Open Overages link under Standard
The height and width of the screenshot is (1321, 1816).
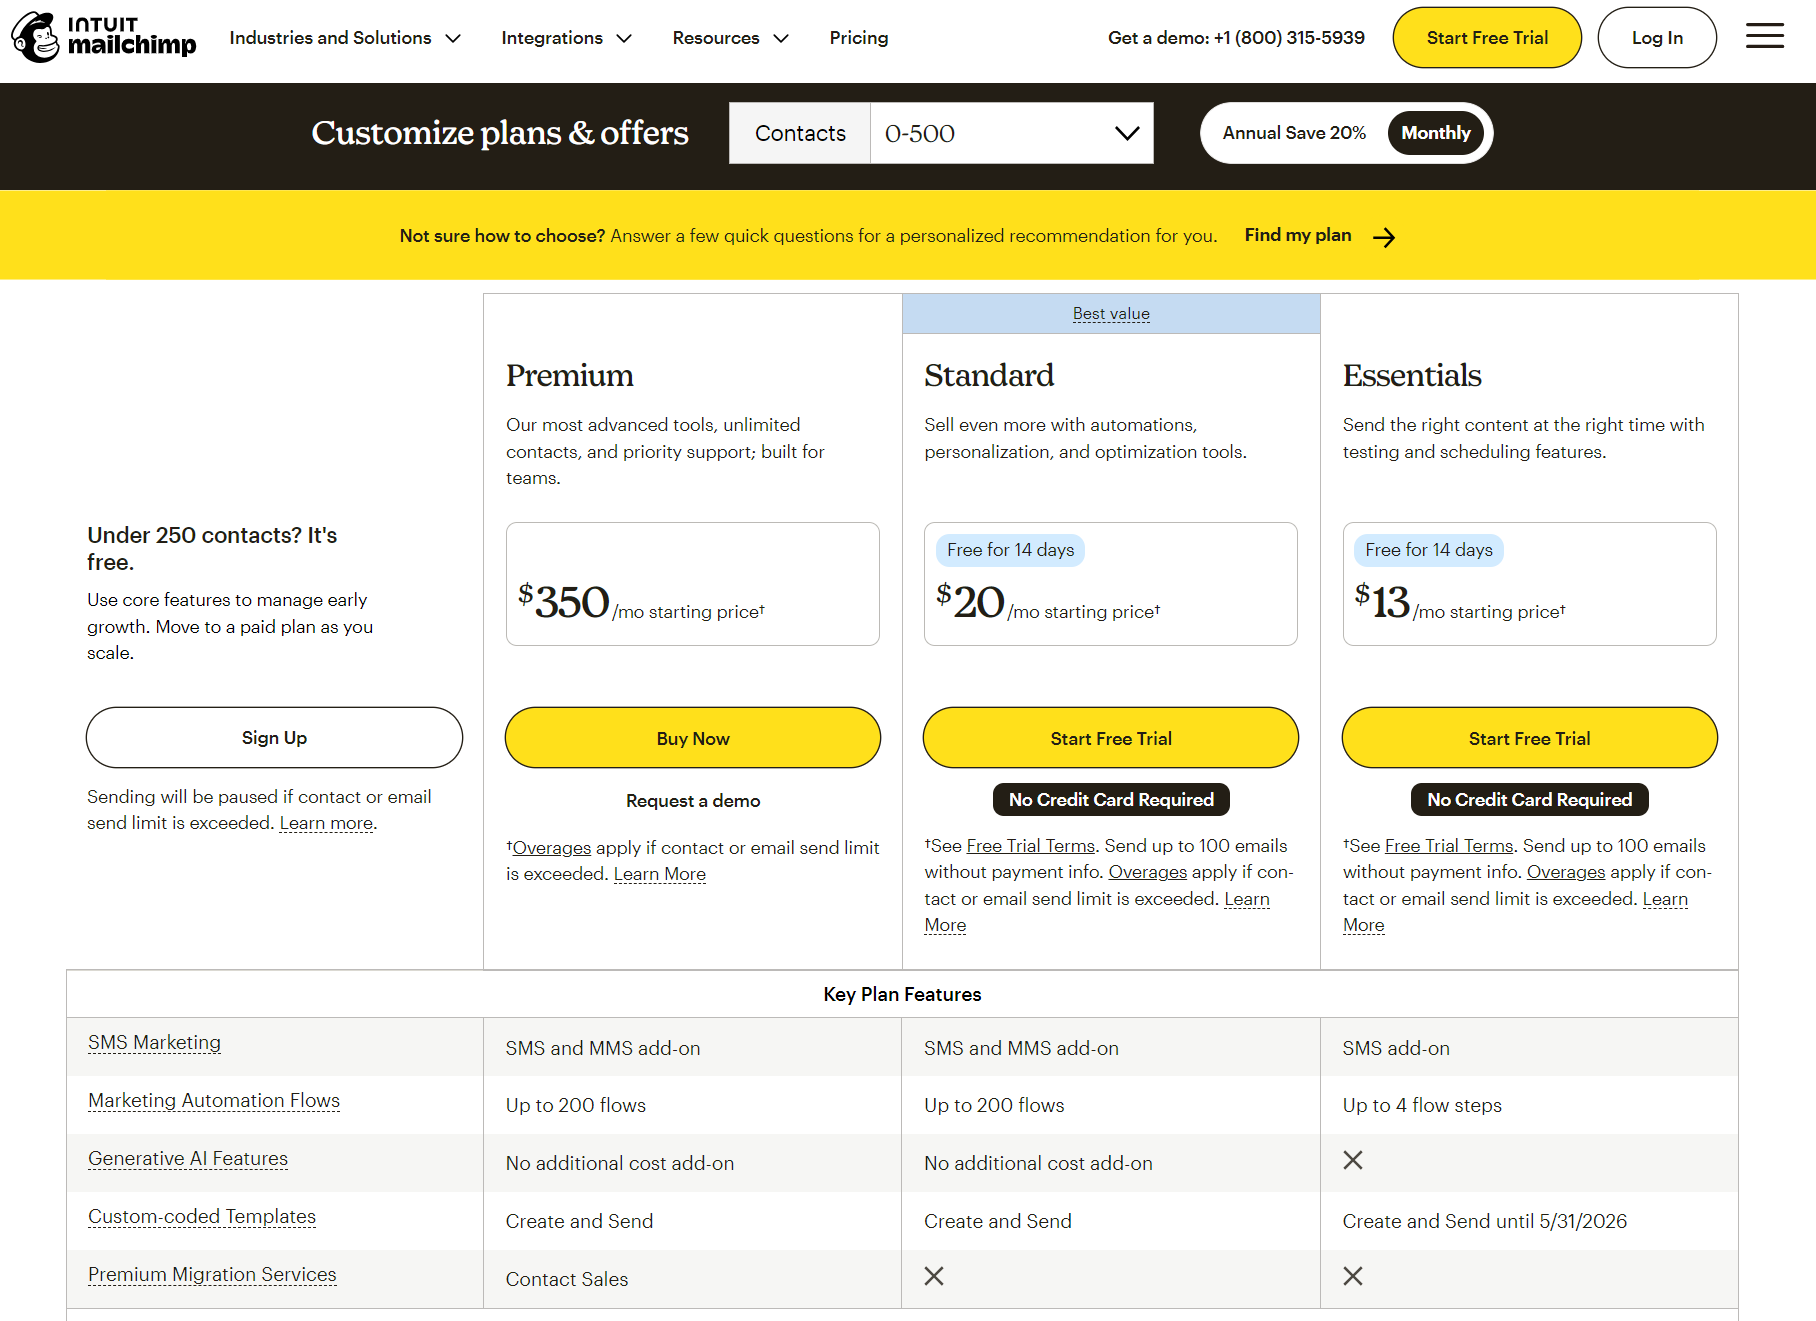click(x=1148, y=872)
